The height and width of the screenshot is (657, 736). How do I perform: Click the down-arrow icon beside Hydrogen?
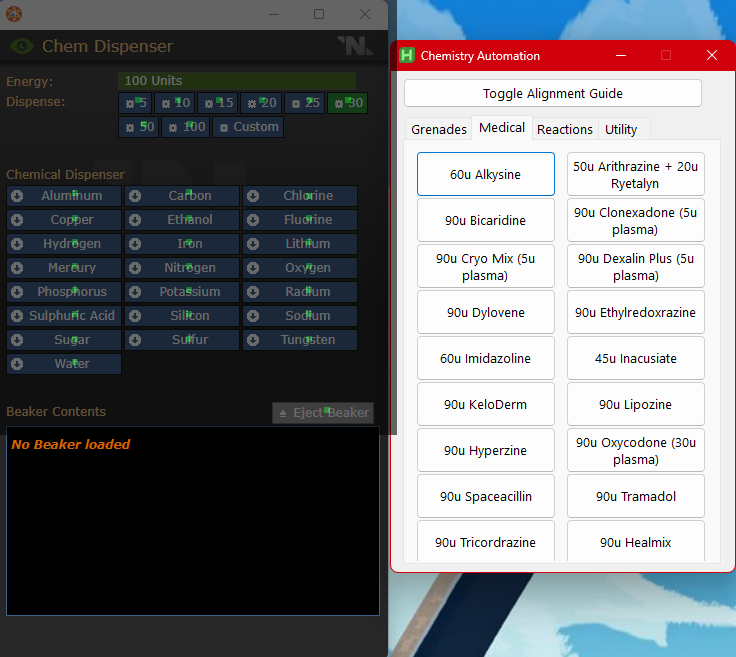click(17, 244)
